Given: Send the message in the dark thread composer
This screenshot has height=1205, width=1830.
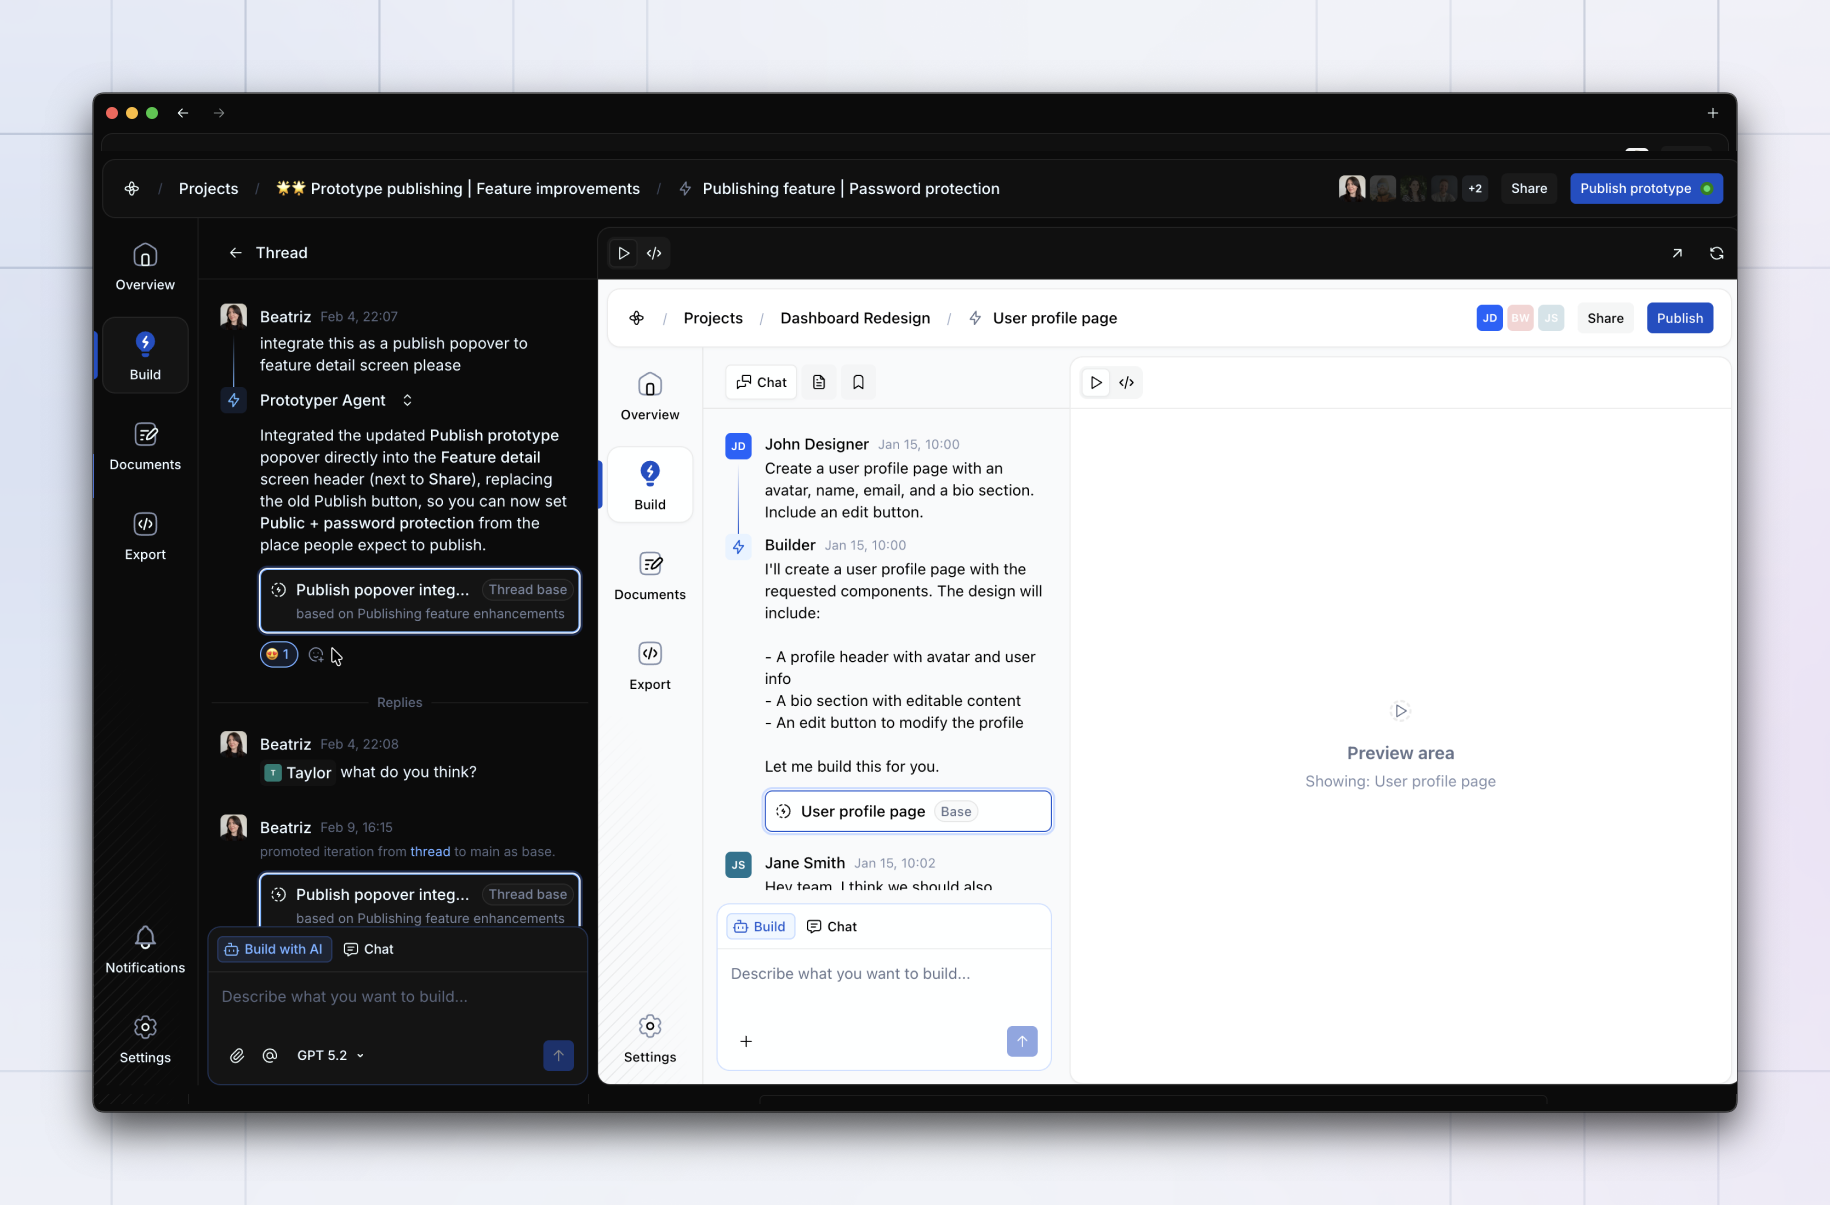Looking at the screenshot, I should [558, 1055].
